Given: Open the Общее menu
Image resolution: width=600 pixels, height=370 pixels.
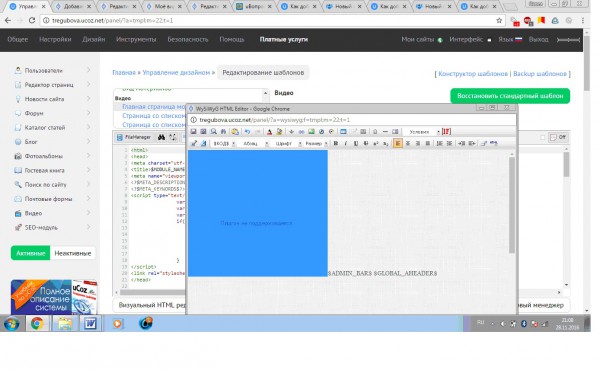Looking at the screenshot, I should pos(18,39).
